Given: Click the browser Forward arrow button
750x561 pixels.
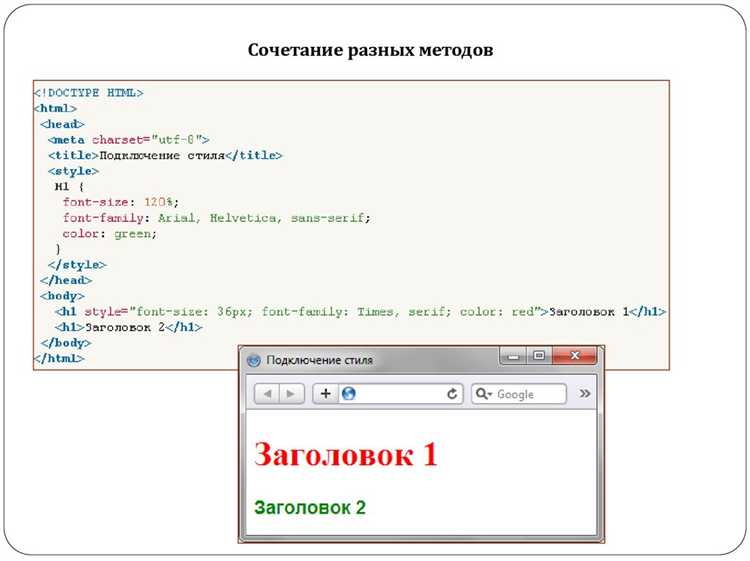Looking at the screenshot, I should 291,394.
